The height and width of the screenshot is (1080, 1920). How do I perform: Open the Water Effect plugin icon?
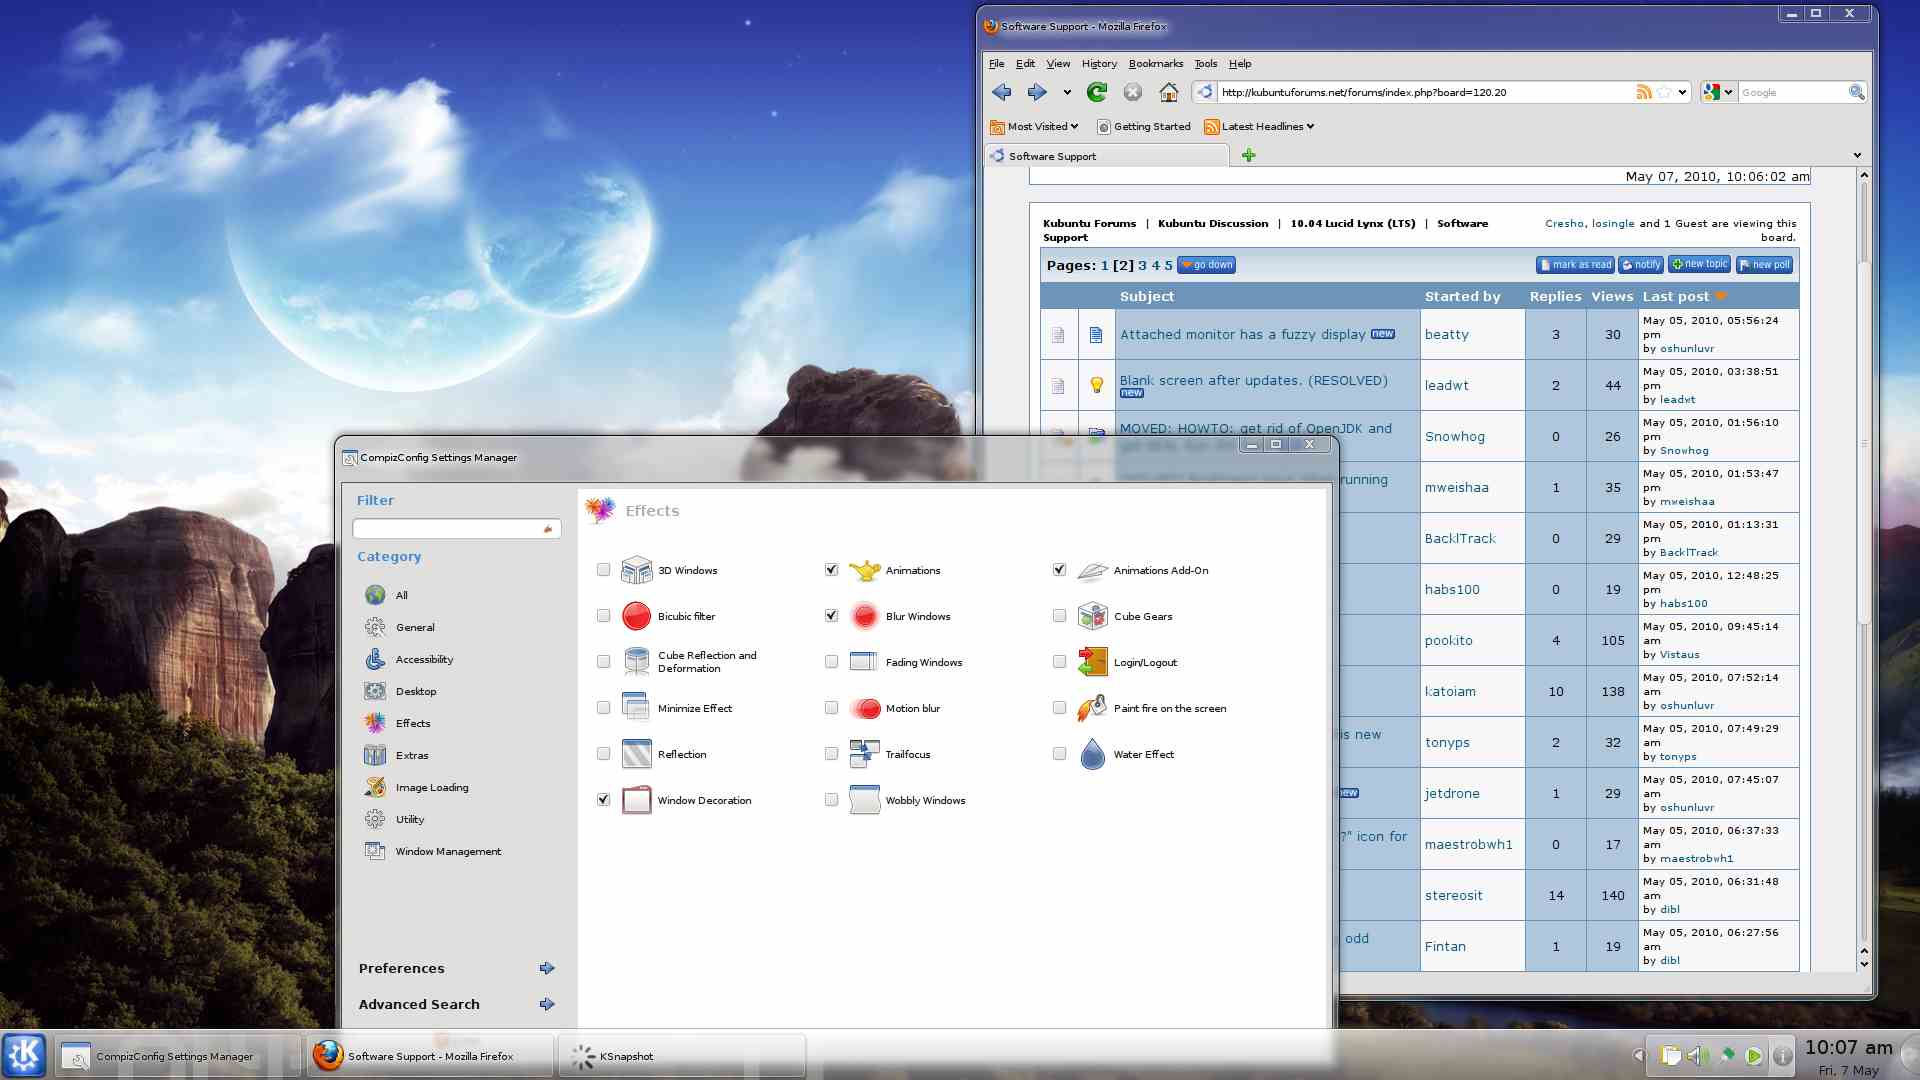[x=1092, y=754]
